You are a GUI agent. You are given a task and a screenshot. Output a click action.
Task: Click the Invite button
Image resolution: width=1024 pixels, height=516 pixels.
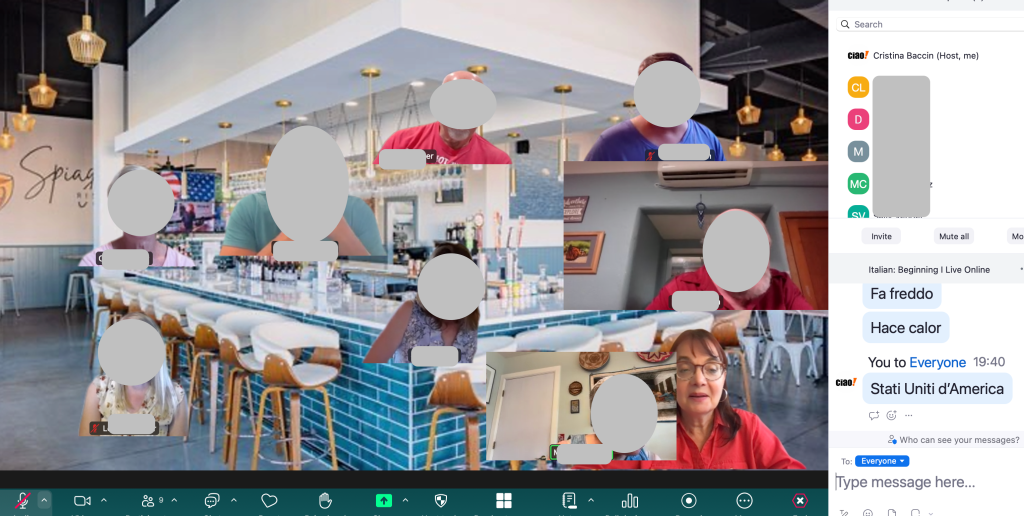881,237
